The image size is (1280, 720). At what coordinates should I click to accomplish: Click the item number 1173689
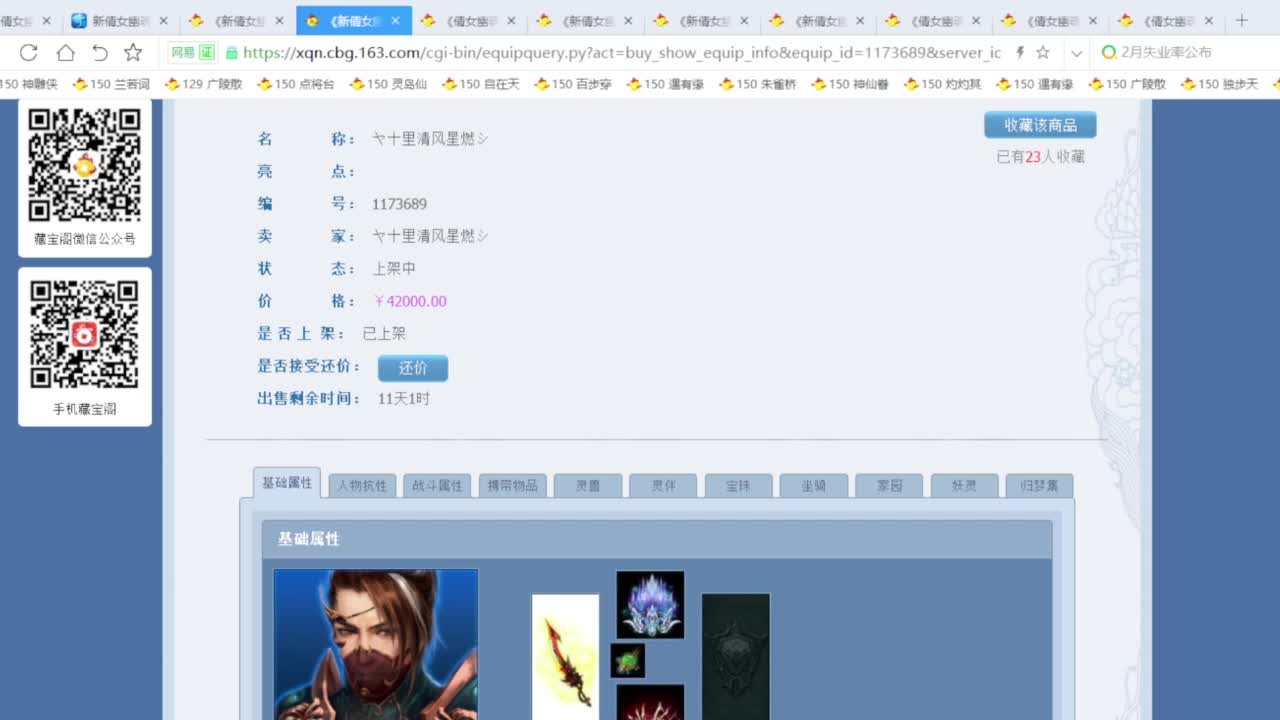tap(399, 204)
